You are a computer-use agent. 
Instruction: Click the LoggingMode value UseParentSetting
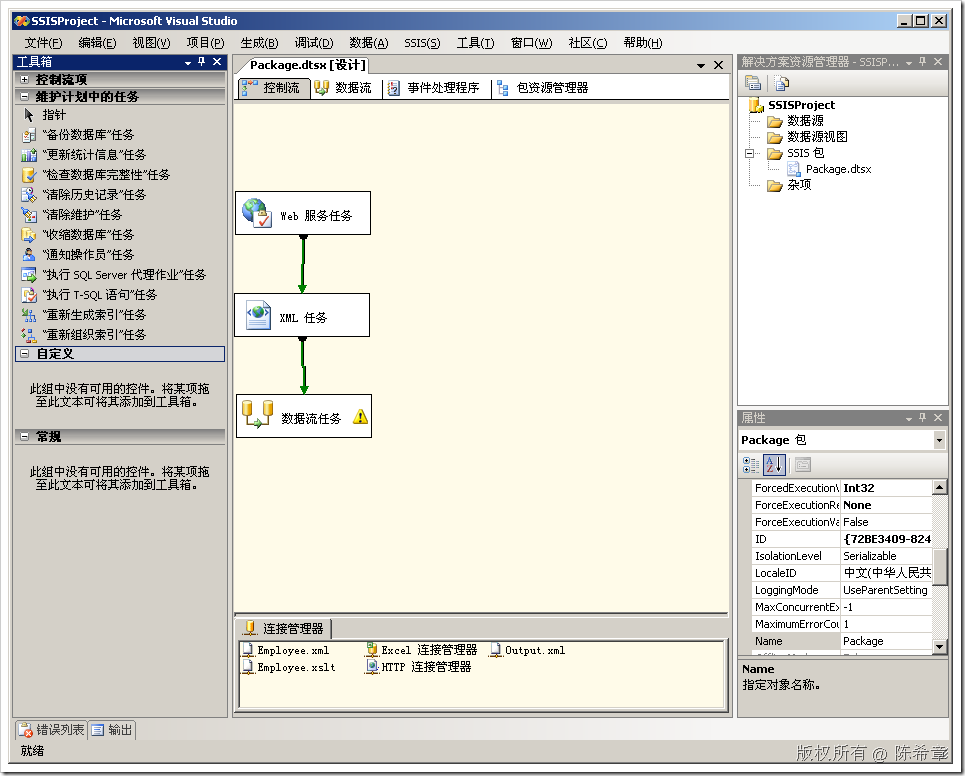tap(886, 590)
